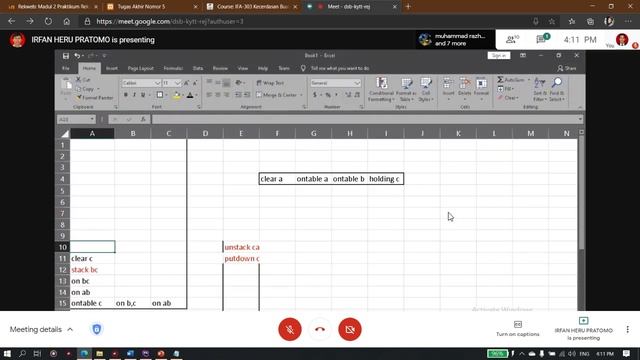Image resolution: width=640 pixels, height=360 pixels.
Task: Unmute the microphone in Meet
Action: pyautogui.click(x=290, y=329)
